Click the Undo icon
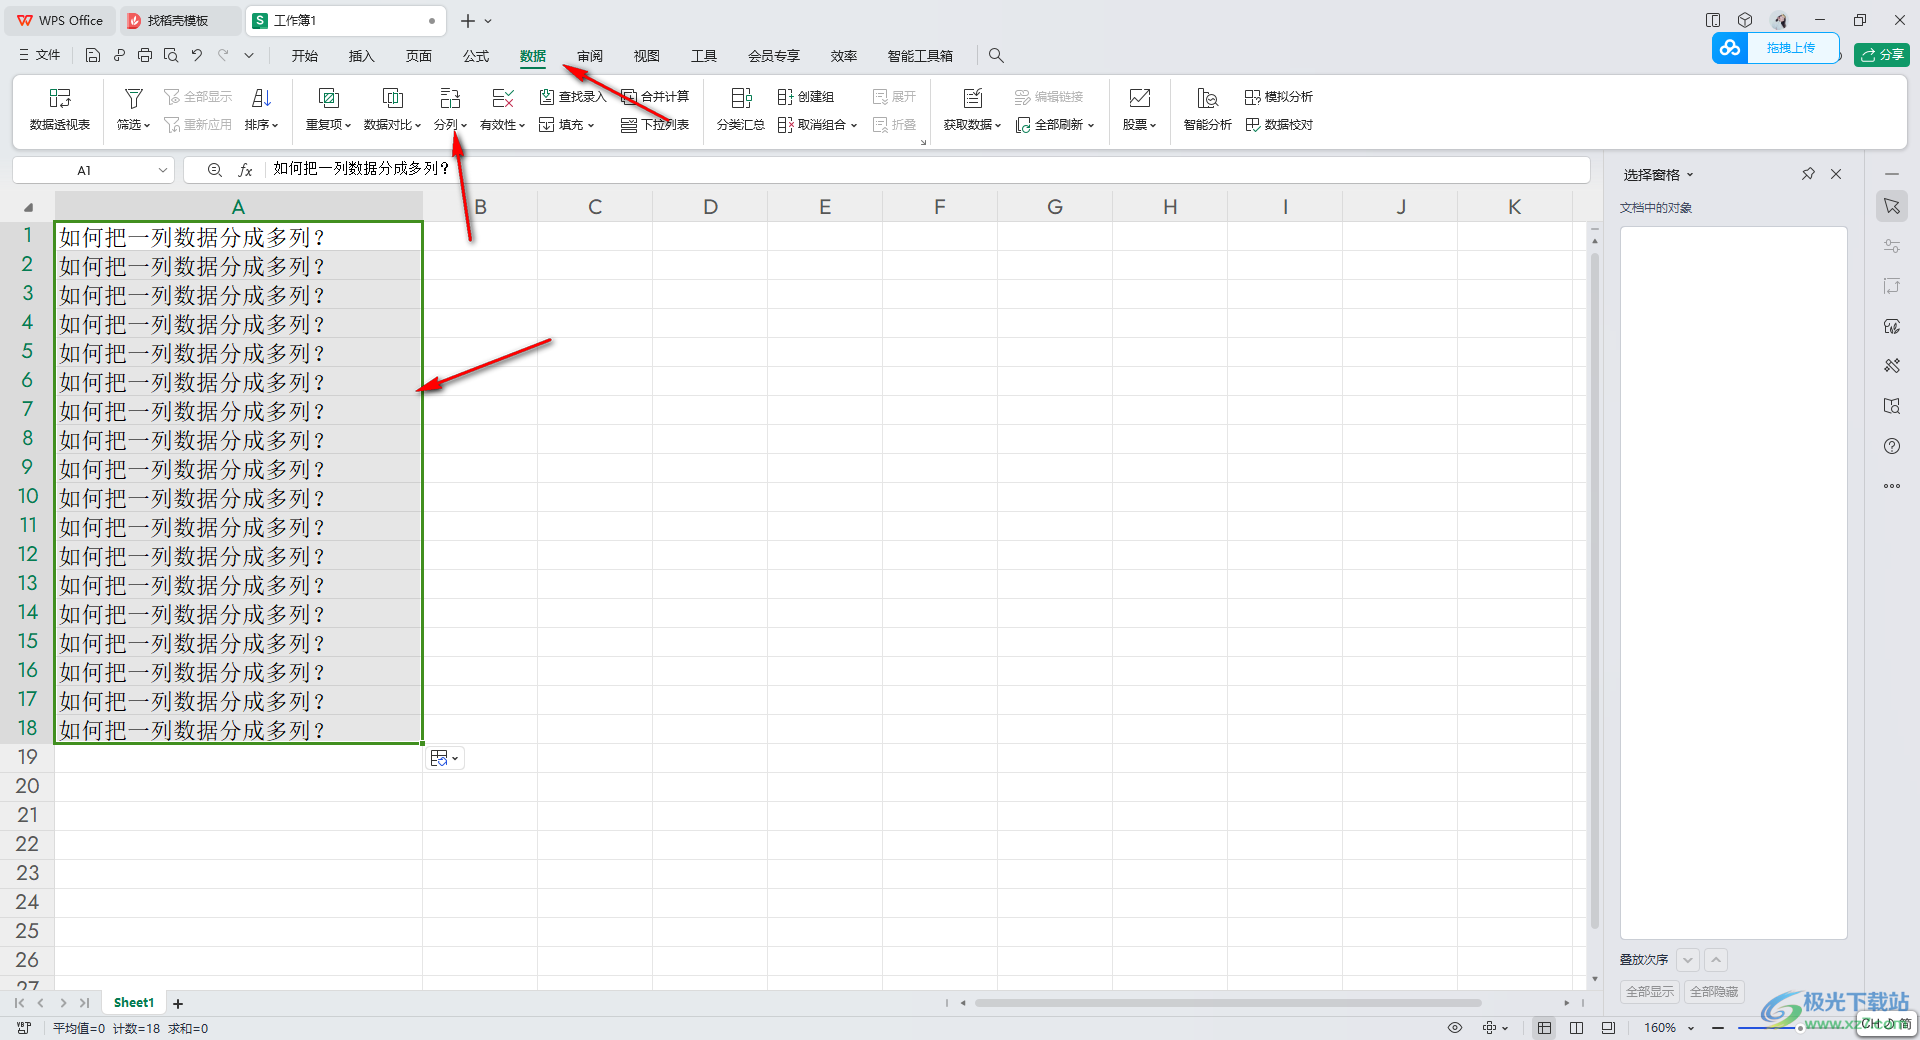Image resolution: width=1920 pixels, height=1040 pixels. [x=197, y=55]
